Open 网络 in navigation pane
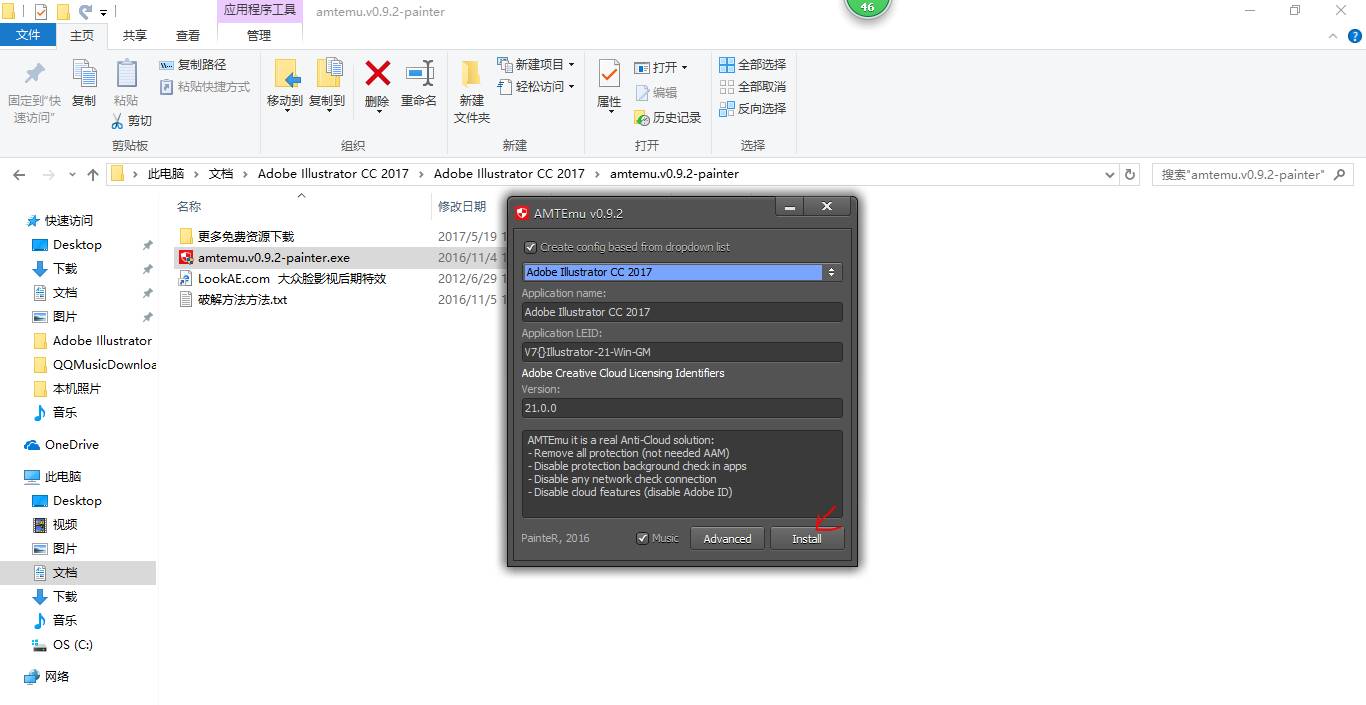Viewport: 1366px width, 705px height. pos(58,677)
